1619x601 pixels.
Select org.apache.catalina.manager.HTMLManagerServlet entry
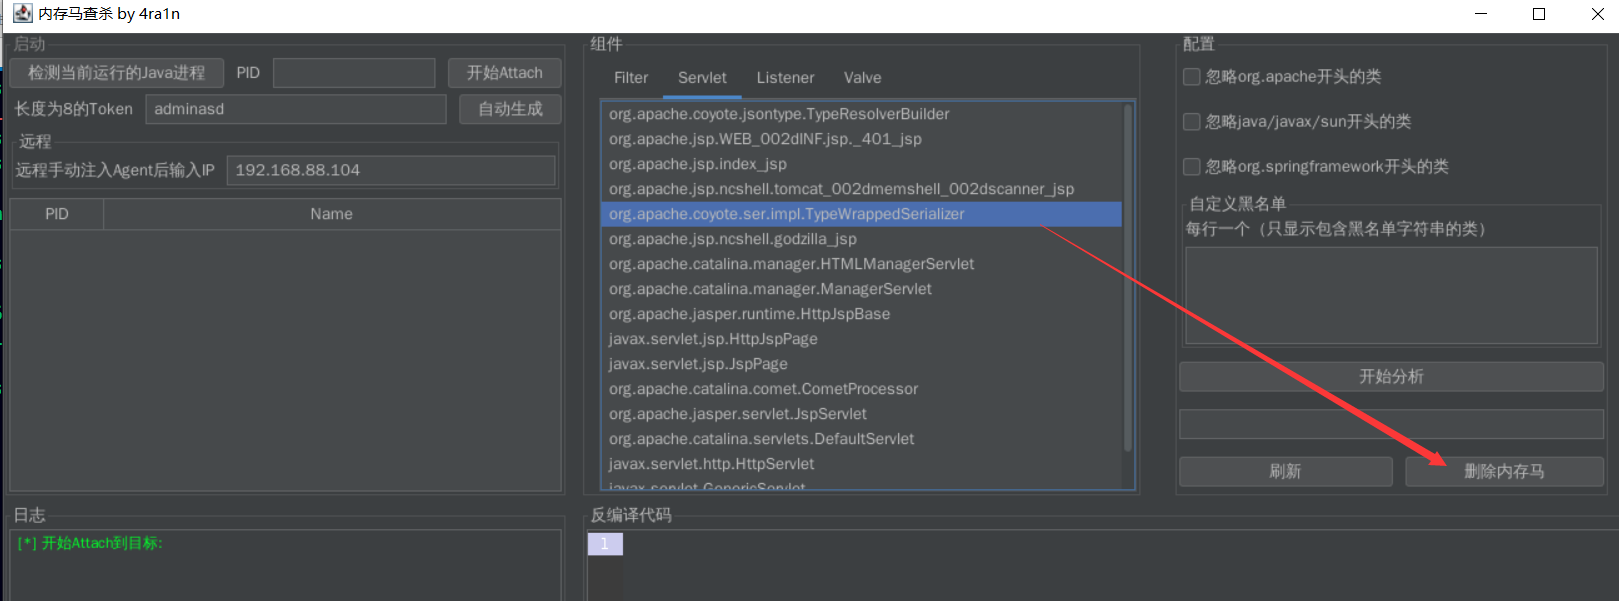coord(791,264)
